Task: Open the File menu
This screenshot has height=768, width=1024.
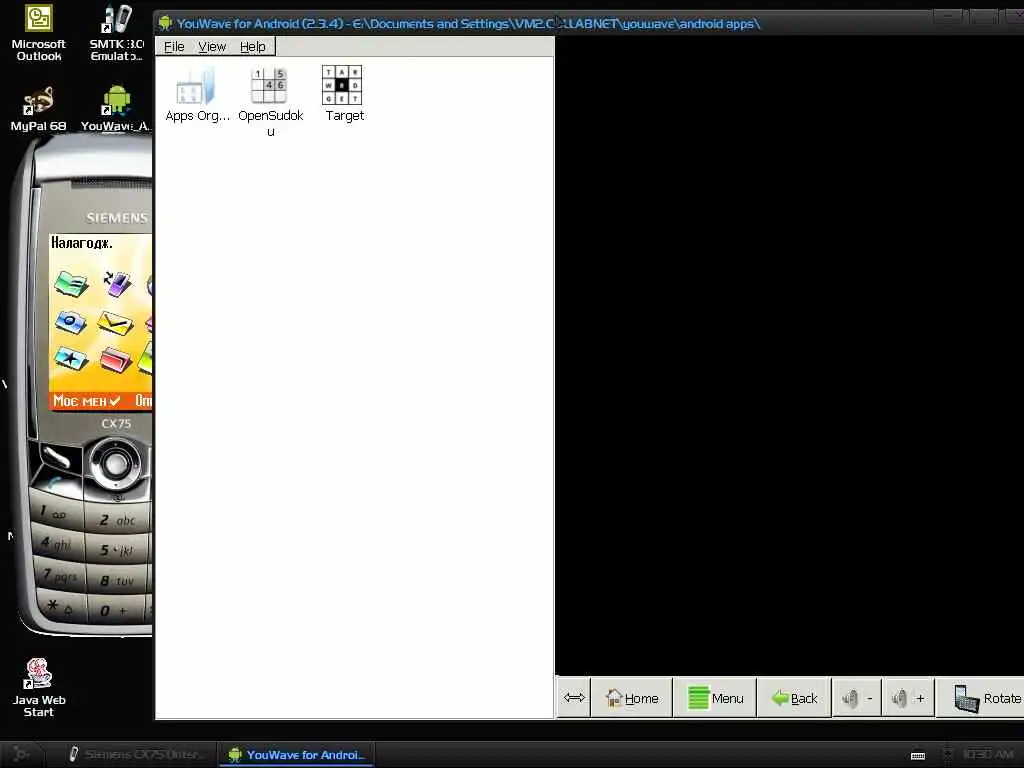Action: click(174, 46)
